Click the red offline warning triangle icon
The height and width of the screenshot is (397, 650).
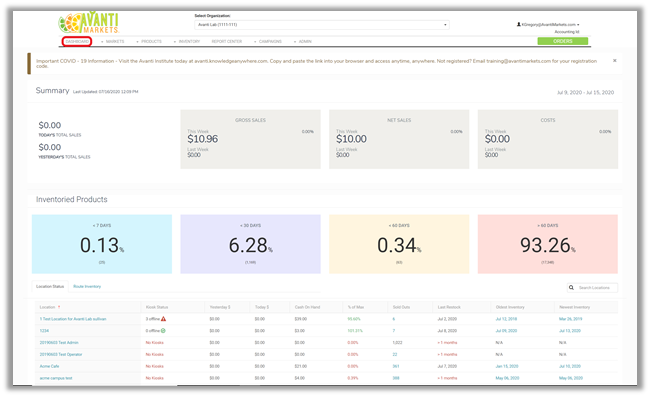[x=163, y=319]
